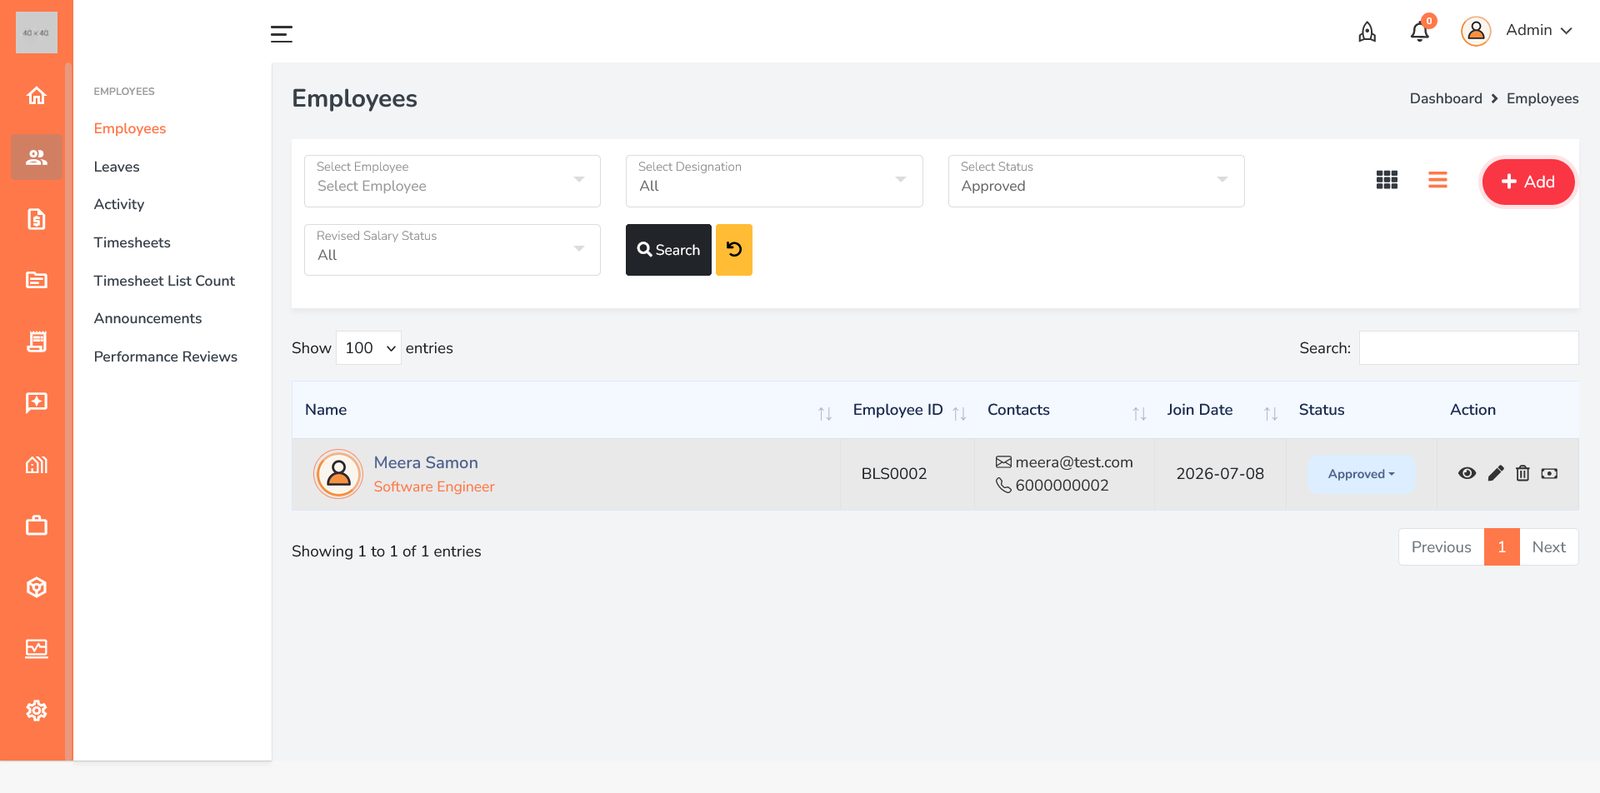Open the Approved status dropdown for Meera Samon
Viewport: 1600px width, 793px height.
pos(1361,474)
